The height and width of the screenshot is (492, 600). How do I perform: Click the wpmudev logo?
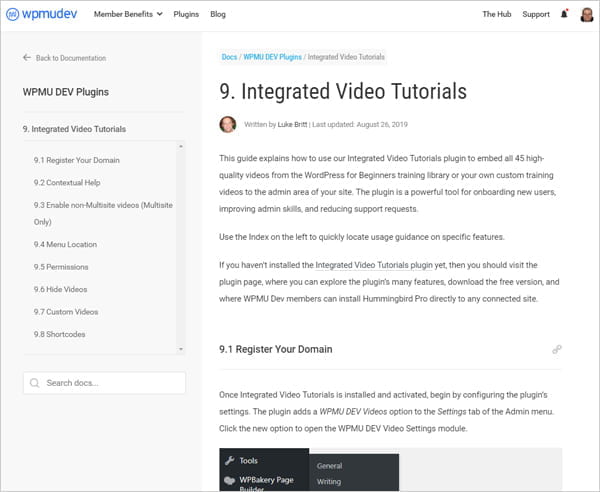click(41, 14)
